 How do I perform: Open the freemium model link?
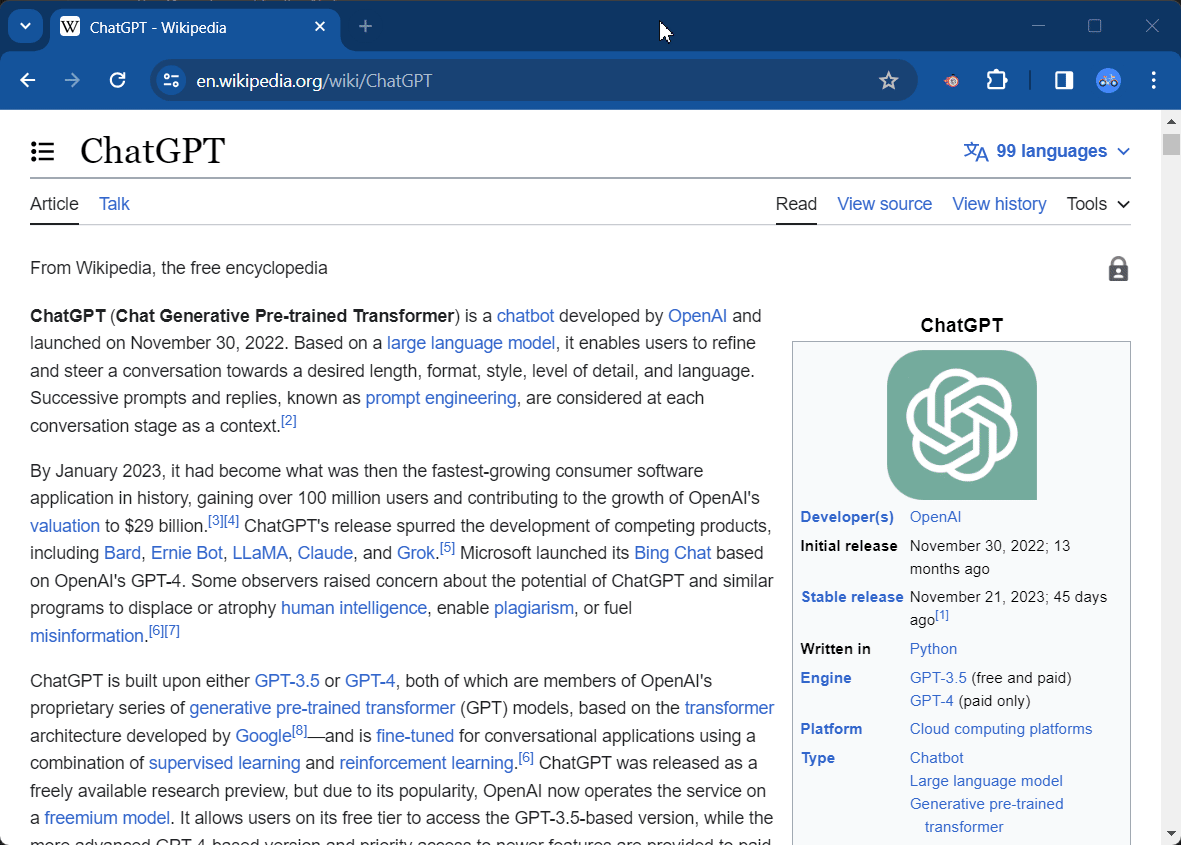107,818
